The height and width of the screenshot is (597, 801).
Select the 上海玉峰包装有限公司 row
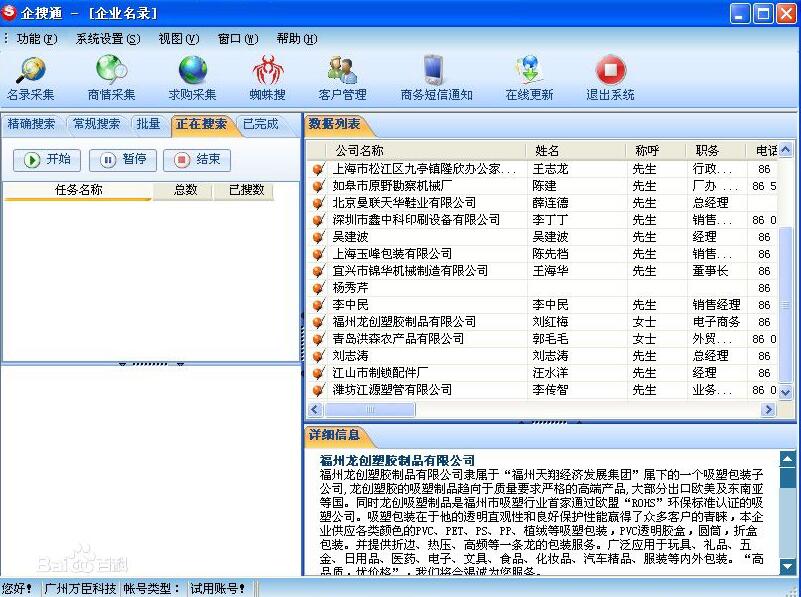click(x=400, y=253)
